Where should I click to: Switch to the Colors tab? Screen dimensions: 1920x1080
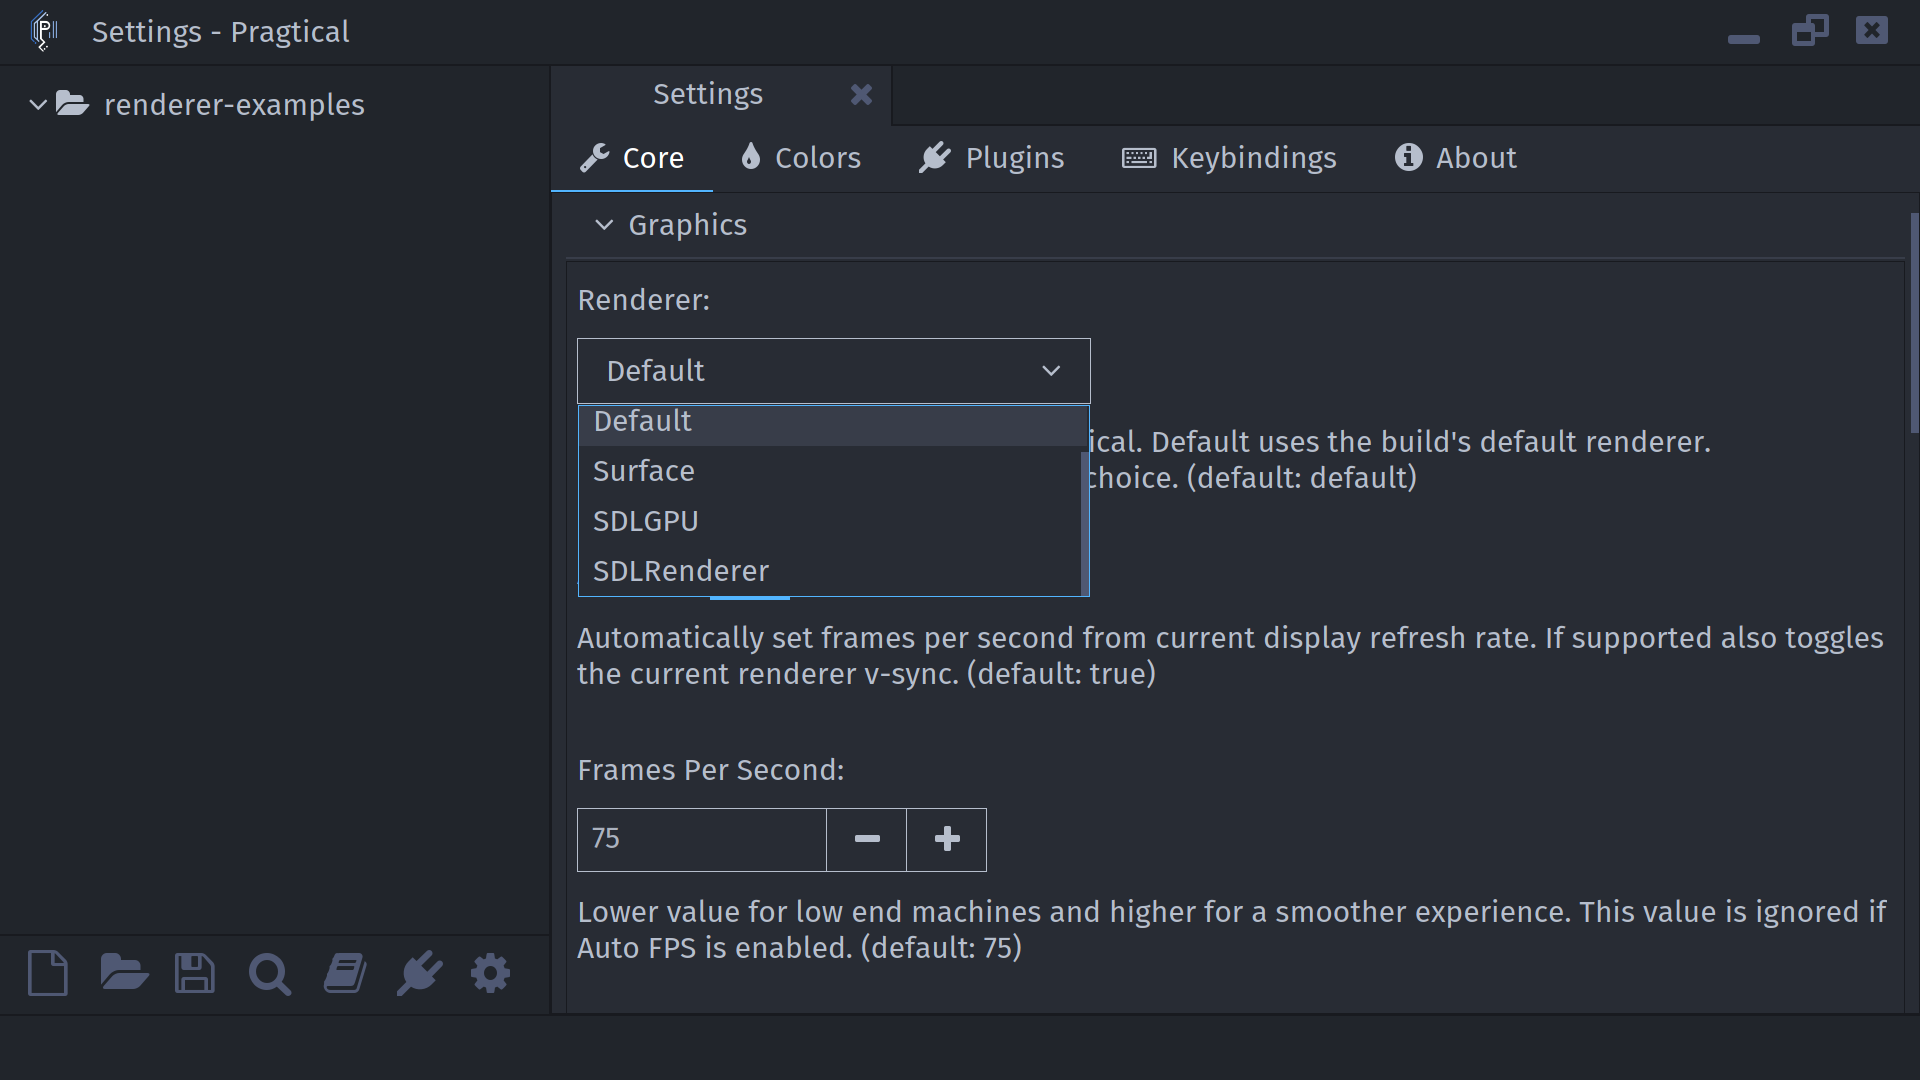(x=800, y=158)
